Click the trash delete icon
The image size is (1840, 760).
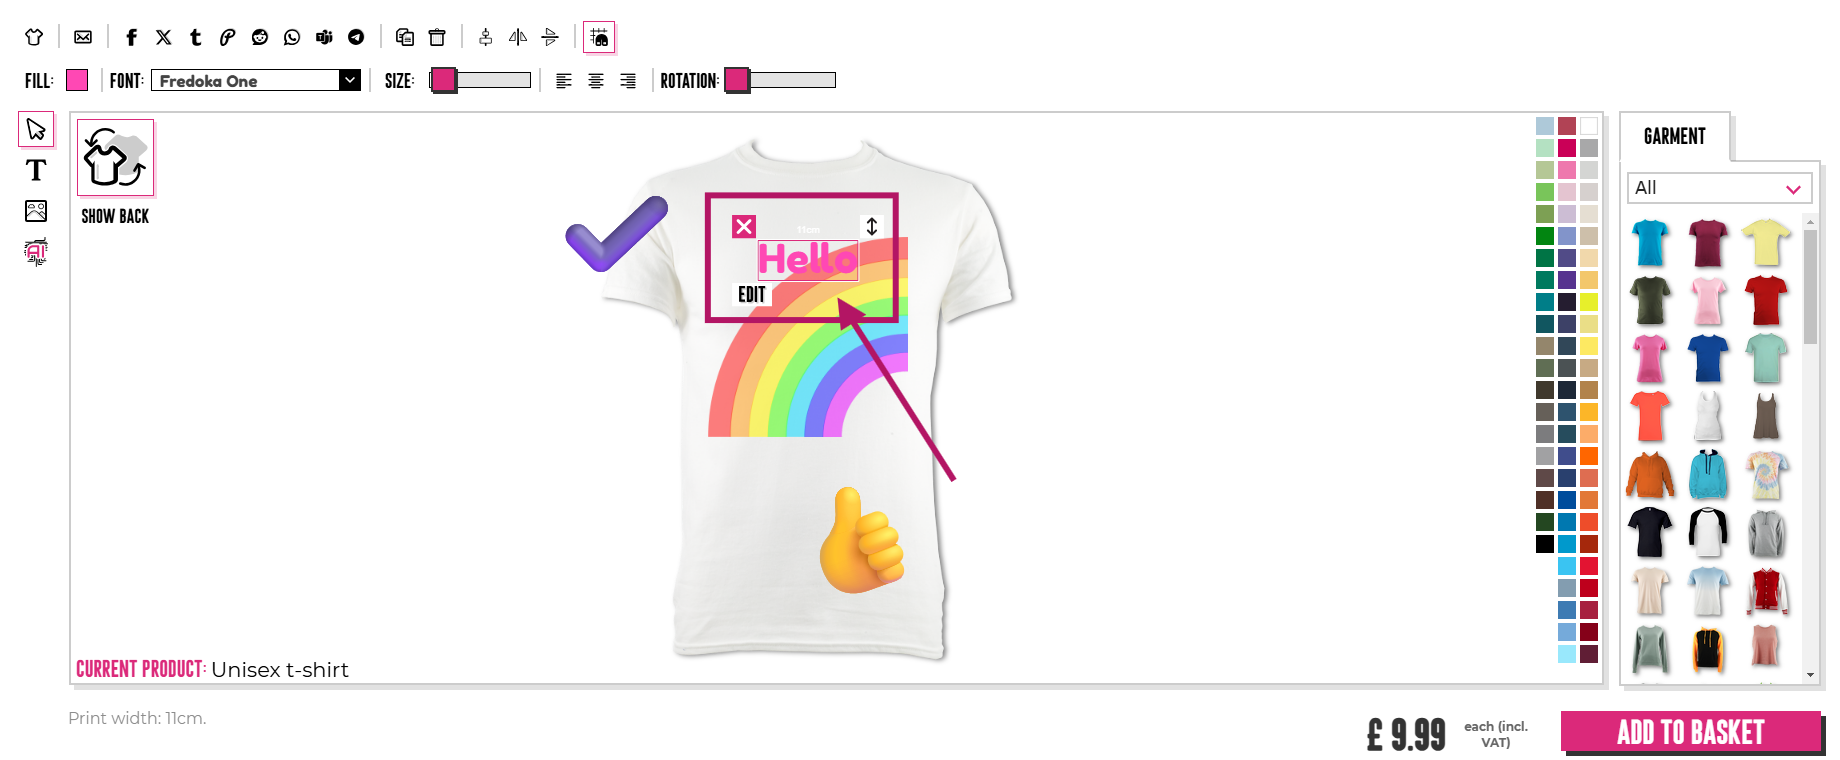437,37
